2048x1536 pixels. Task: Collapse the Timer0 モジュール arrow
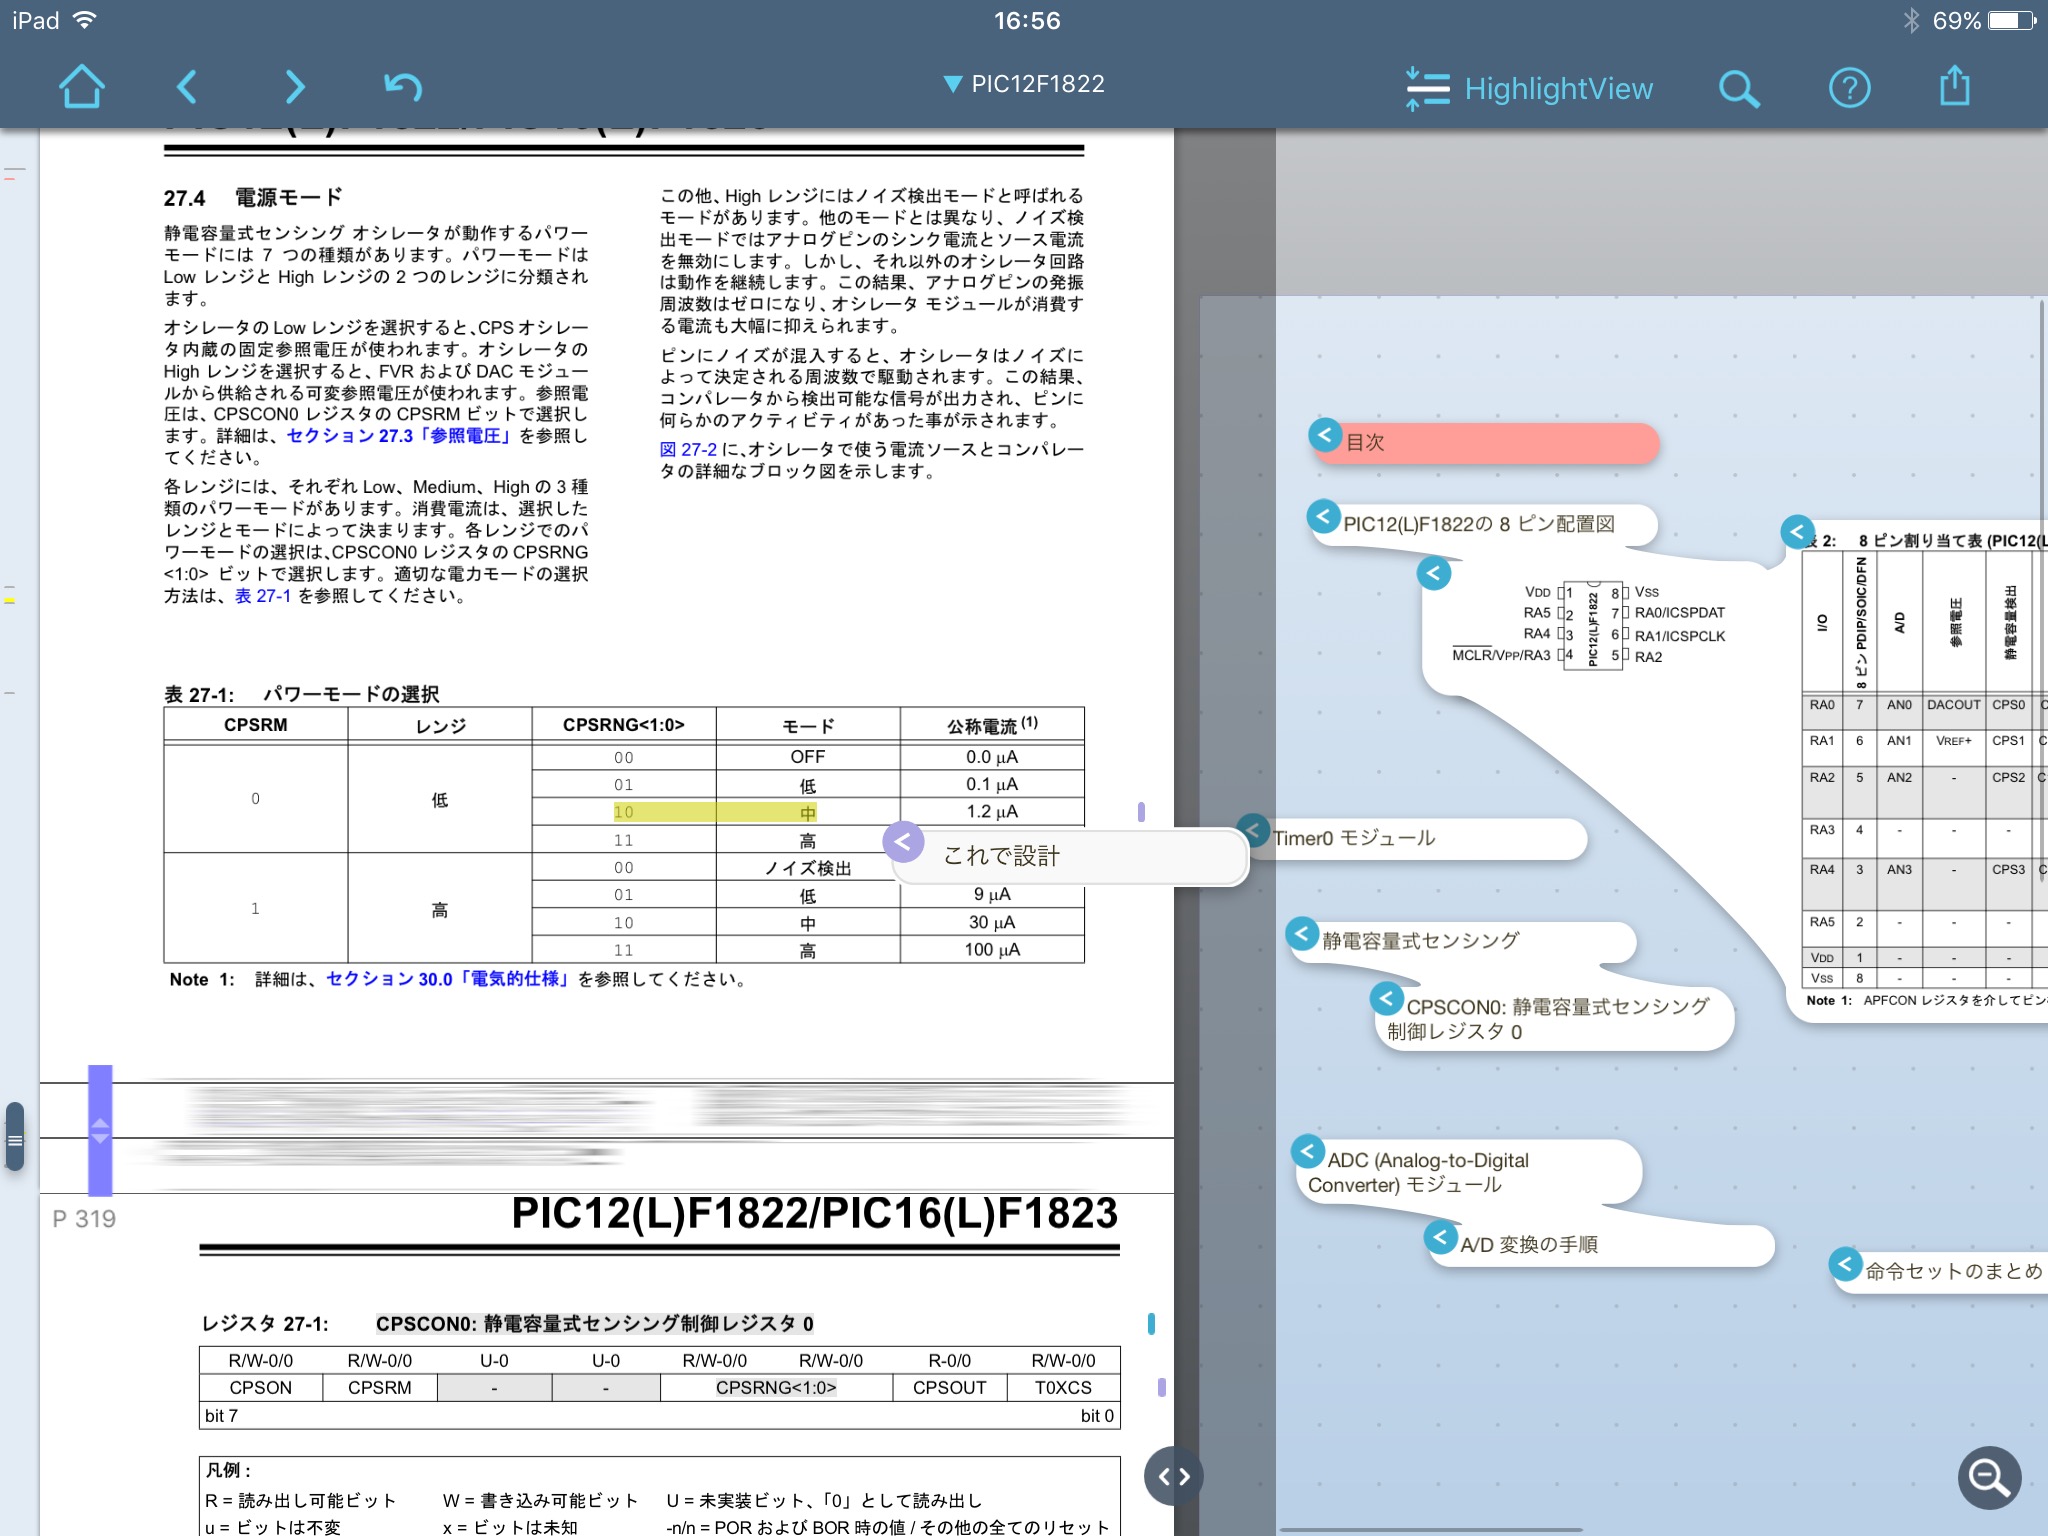(1253, 829)
